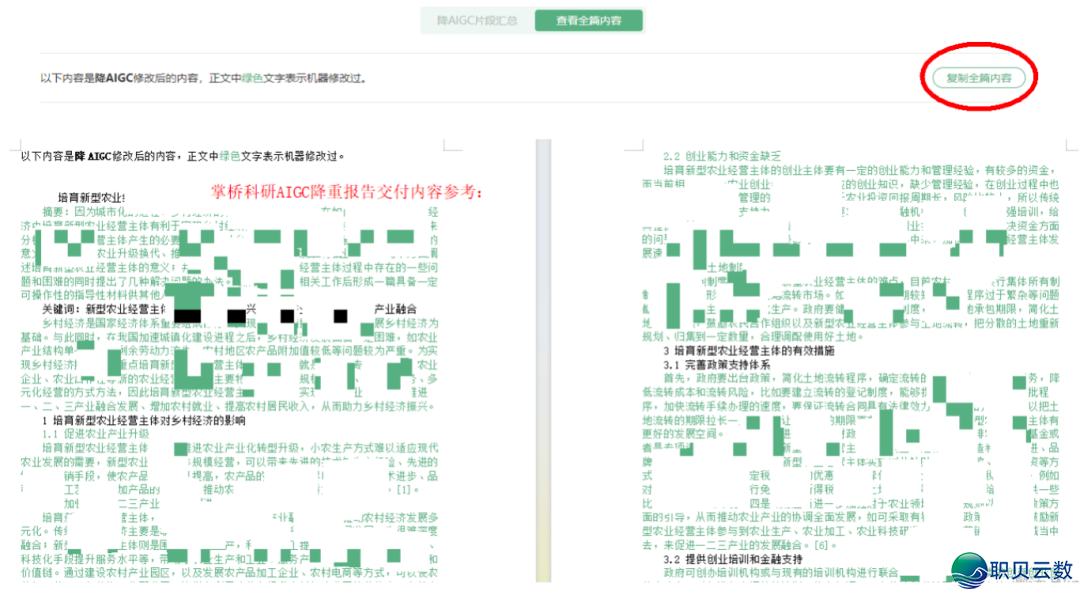Image resolution: width=1080 pixels, height=595 pixels.
Task: Click the red 掌桥科研AIGC降重报告 heading
Action: [347, 191]
